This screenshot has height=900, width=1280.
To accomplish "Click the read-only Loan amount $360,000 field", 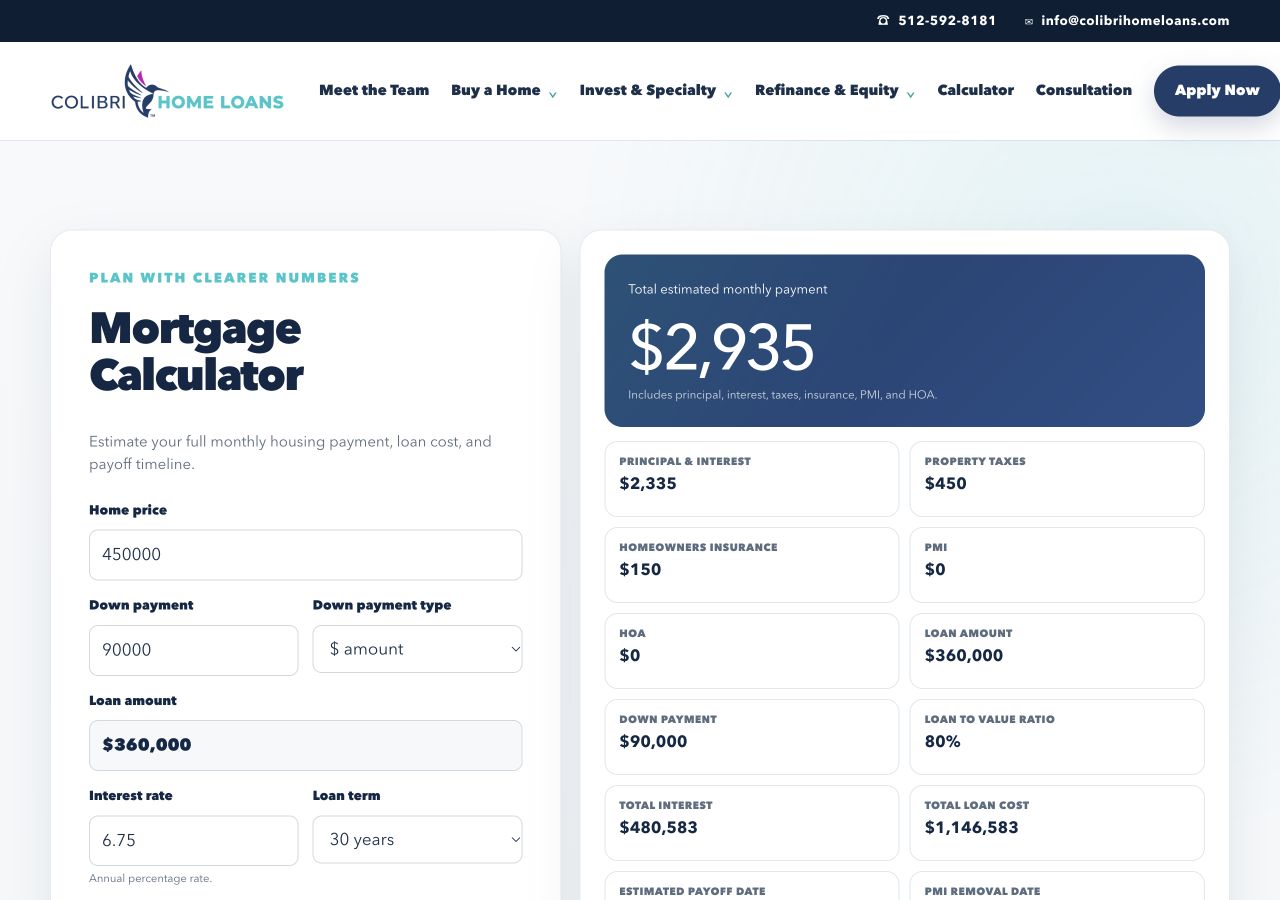I will pyautogui.click(x=305, y=745).
